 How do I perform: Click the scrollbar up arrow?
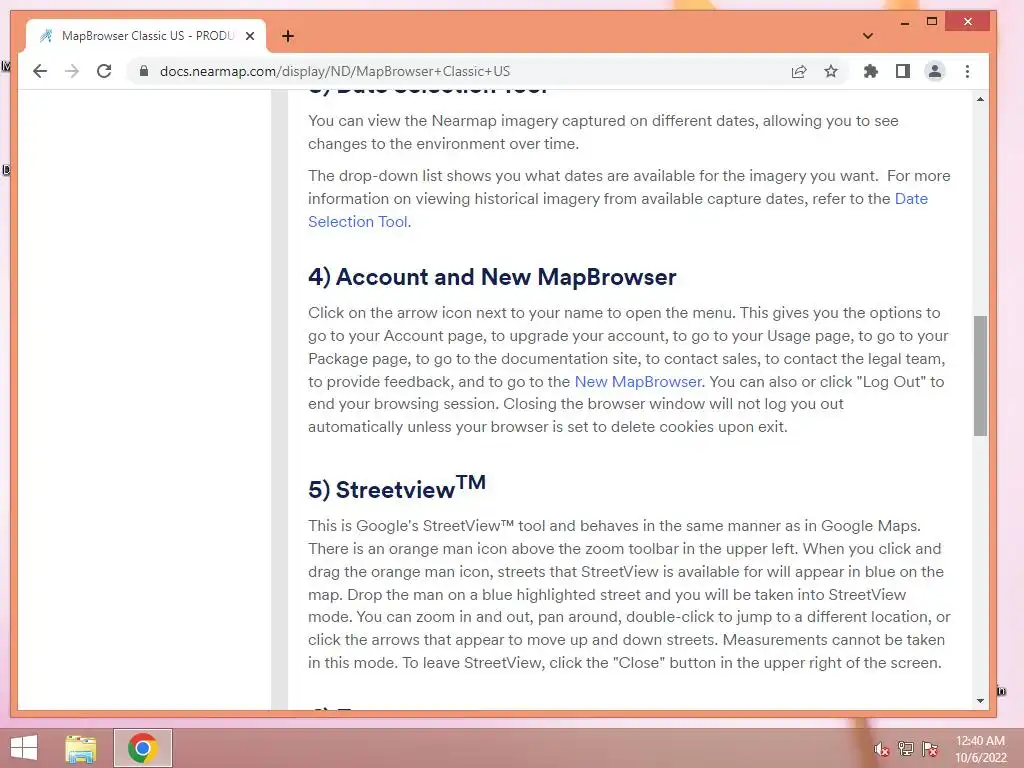[980, 99]
